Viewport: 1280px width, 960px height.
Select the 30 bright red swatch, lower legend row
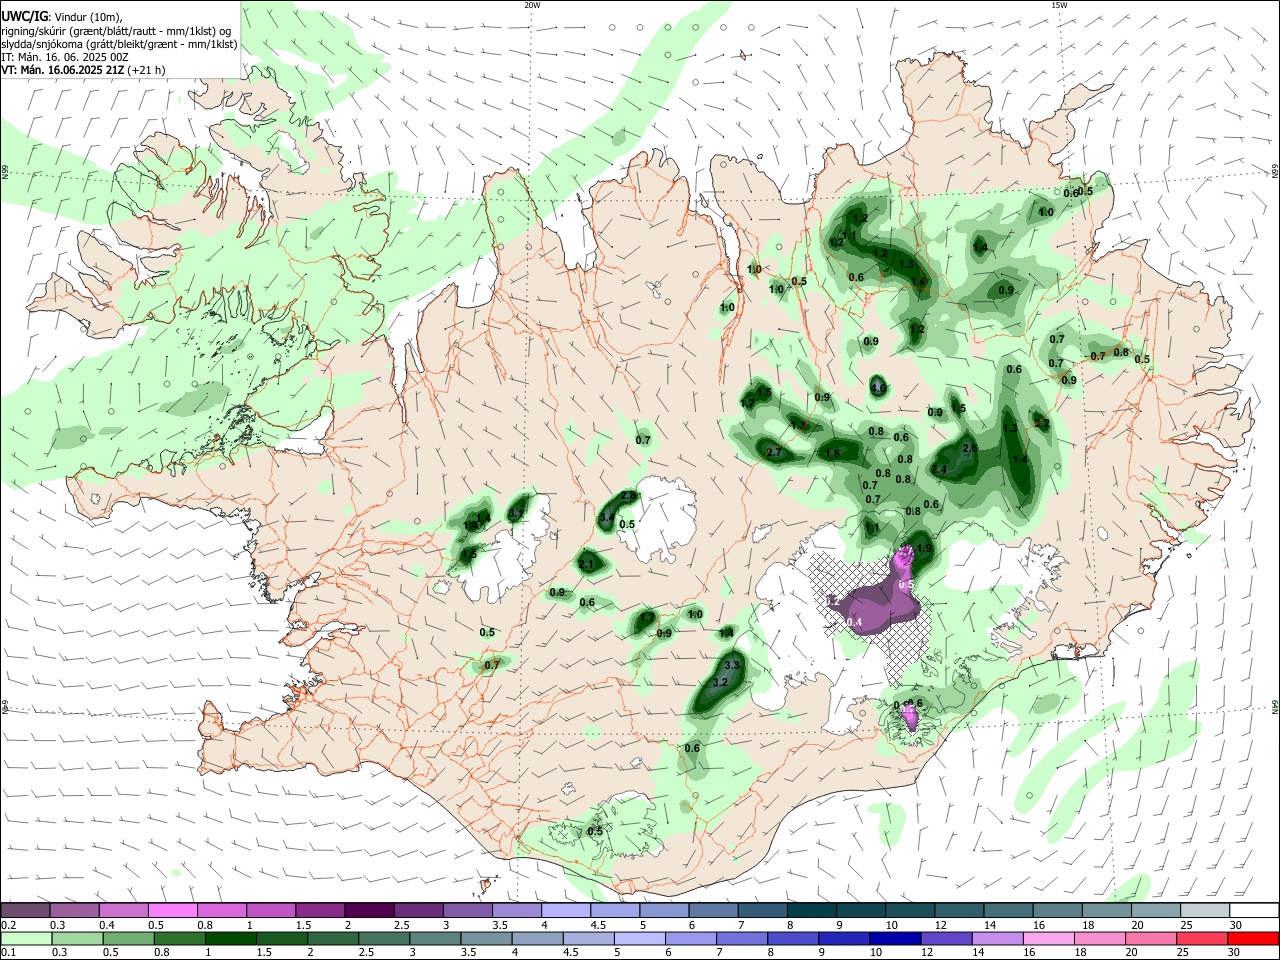tap(1254, 939)
